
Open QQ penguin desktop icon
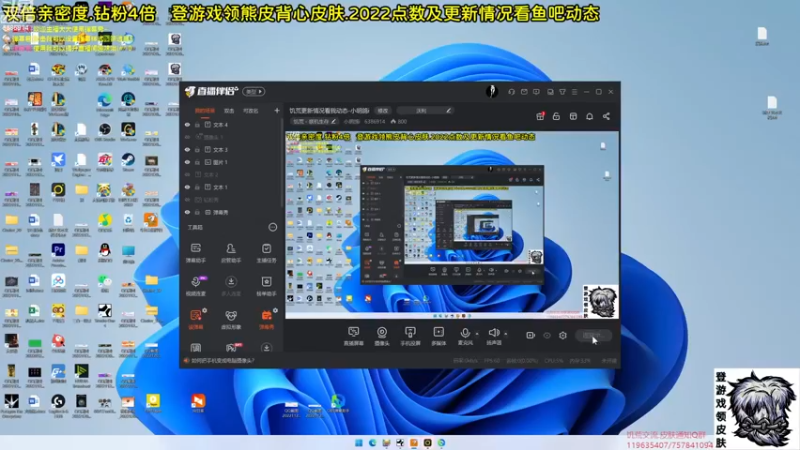[105, 253]
